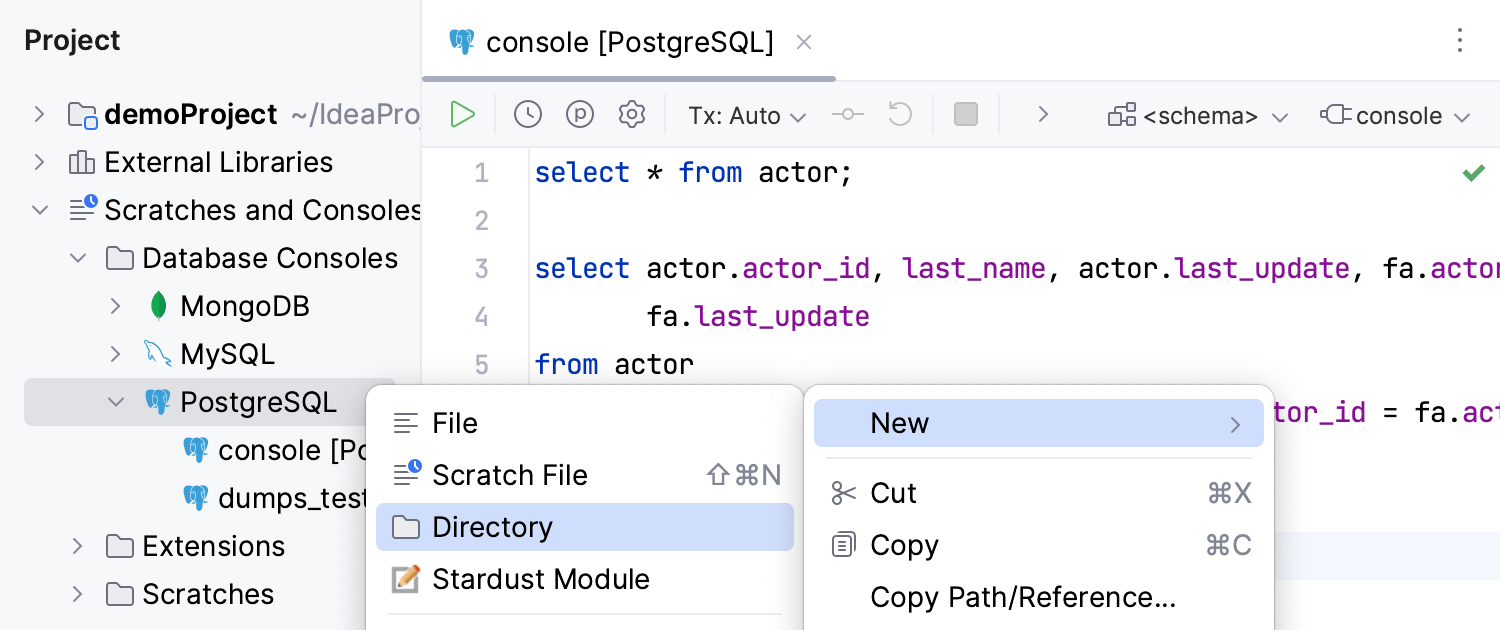Click the Cut scissors icon
The height and width of the screenshot is (630, 1500).
pyautogui.click(x=844, y=493)
